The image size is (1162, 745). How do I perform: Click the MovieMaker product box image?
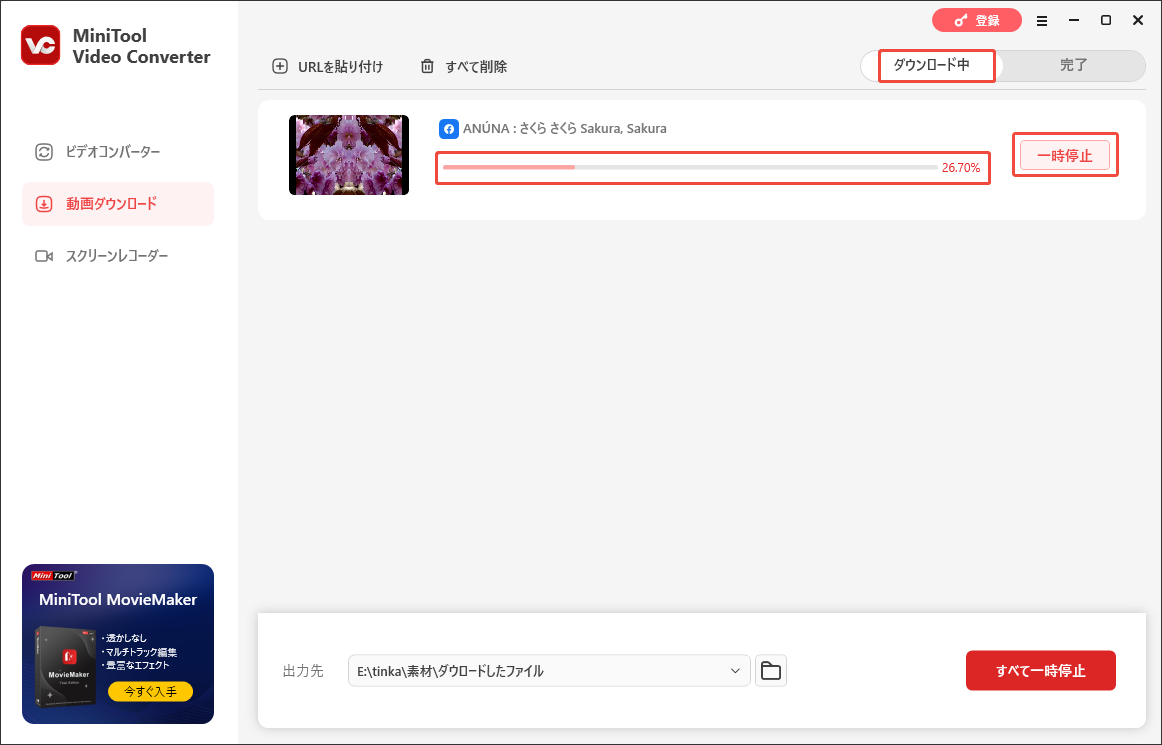(65, 666)
